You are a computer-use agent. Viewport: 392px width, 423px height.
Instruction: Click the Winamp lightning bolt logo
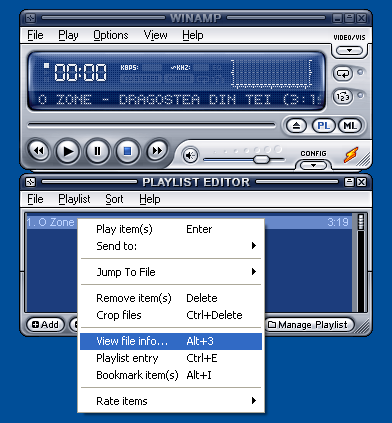click(351, 155)
